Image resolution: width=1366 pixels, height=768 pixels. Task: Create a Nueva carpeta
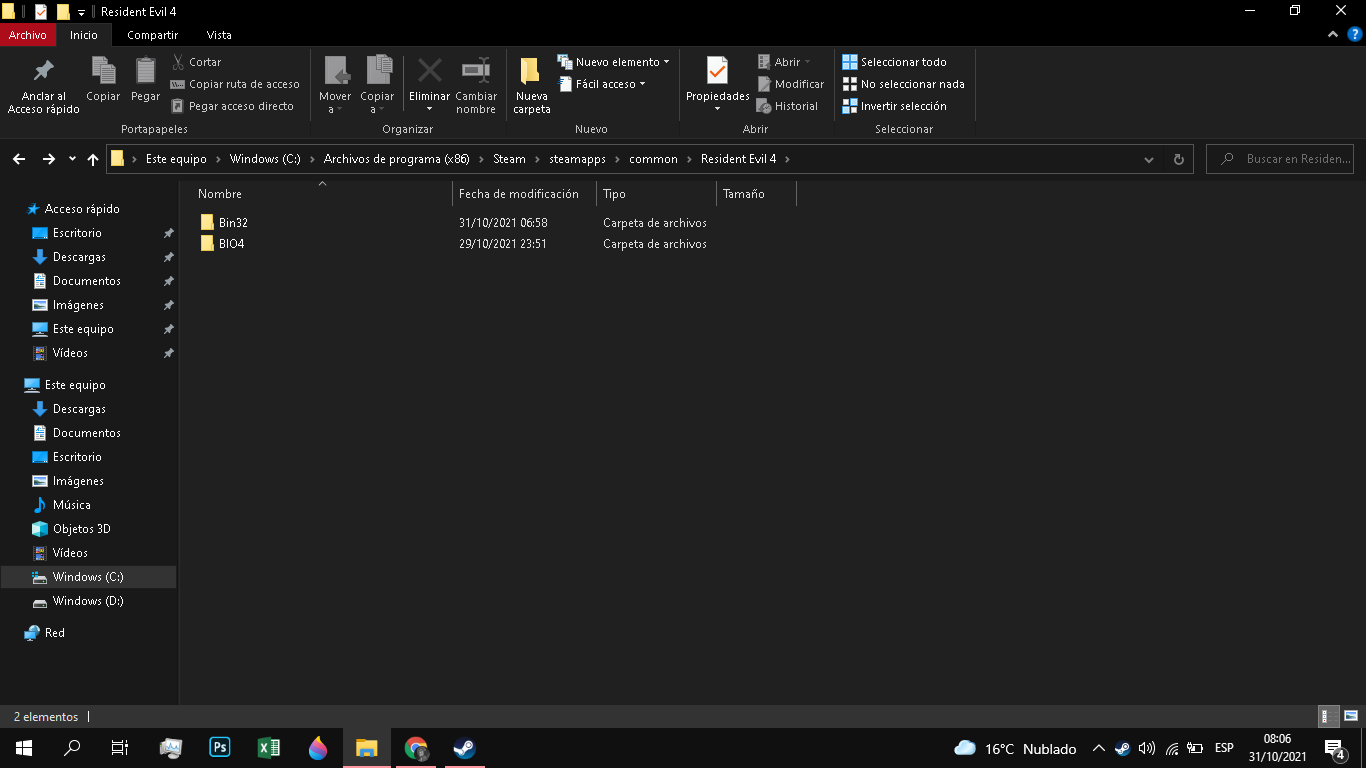(531, 86)
